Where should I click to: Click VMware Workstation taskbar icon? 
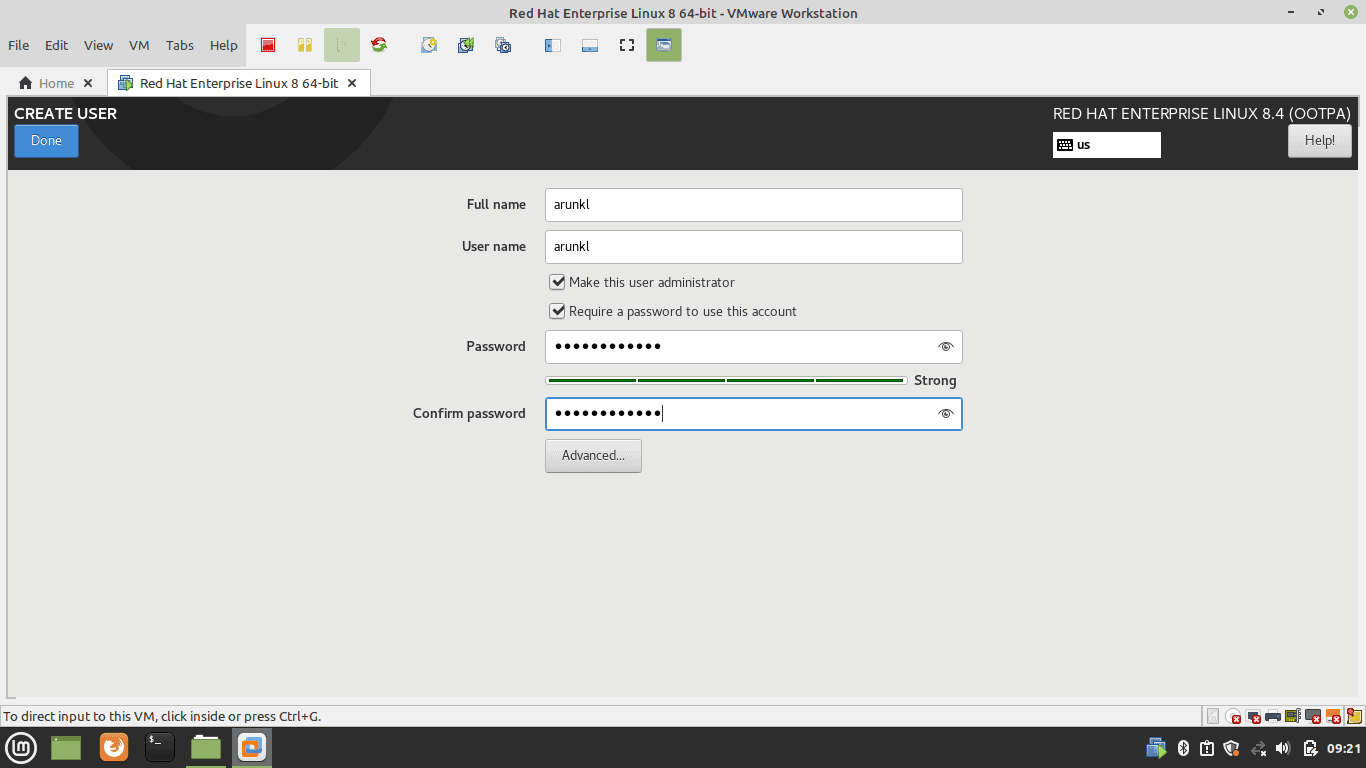click(252, 747)
